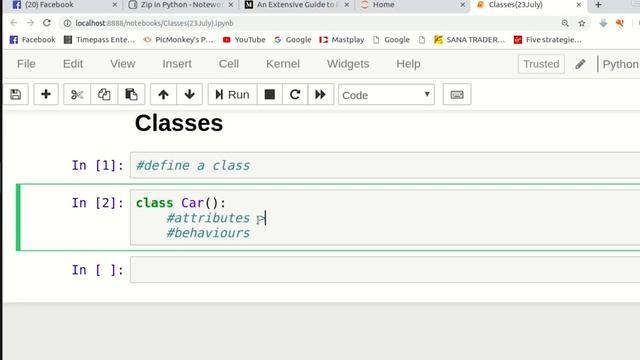Open the command palette keyboard icon

tap(457, 95)
